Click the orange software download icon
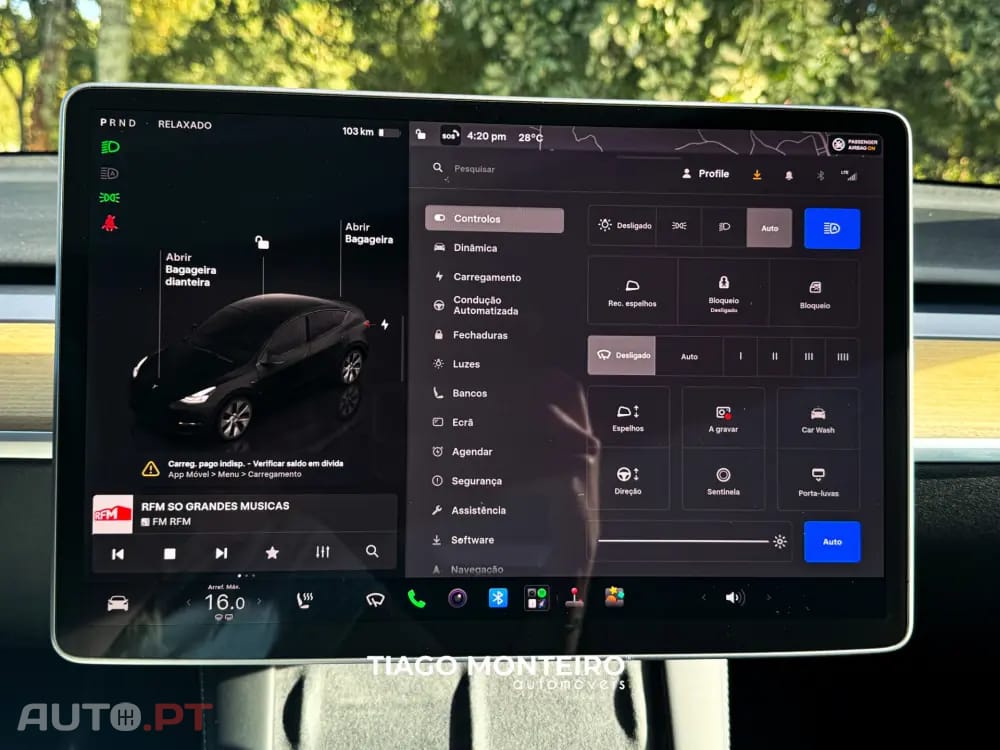Viewport: 1000px width, 750px height. click(x=757, y=175)
